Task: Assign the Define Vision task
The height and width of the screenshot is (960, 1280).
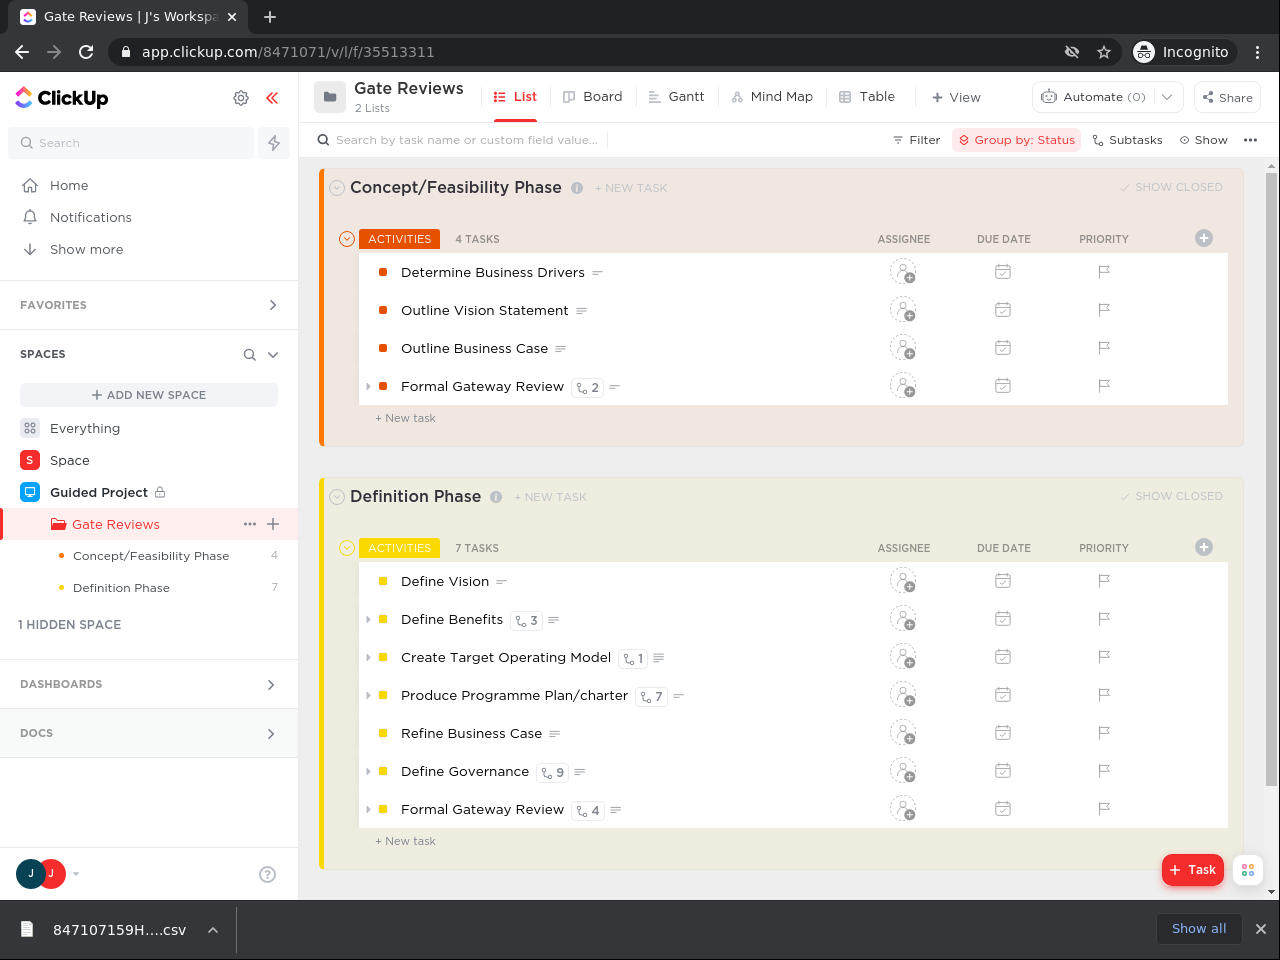Action: coord(903,581)
